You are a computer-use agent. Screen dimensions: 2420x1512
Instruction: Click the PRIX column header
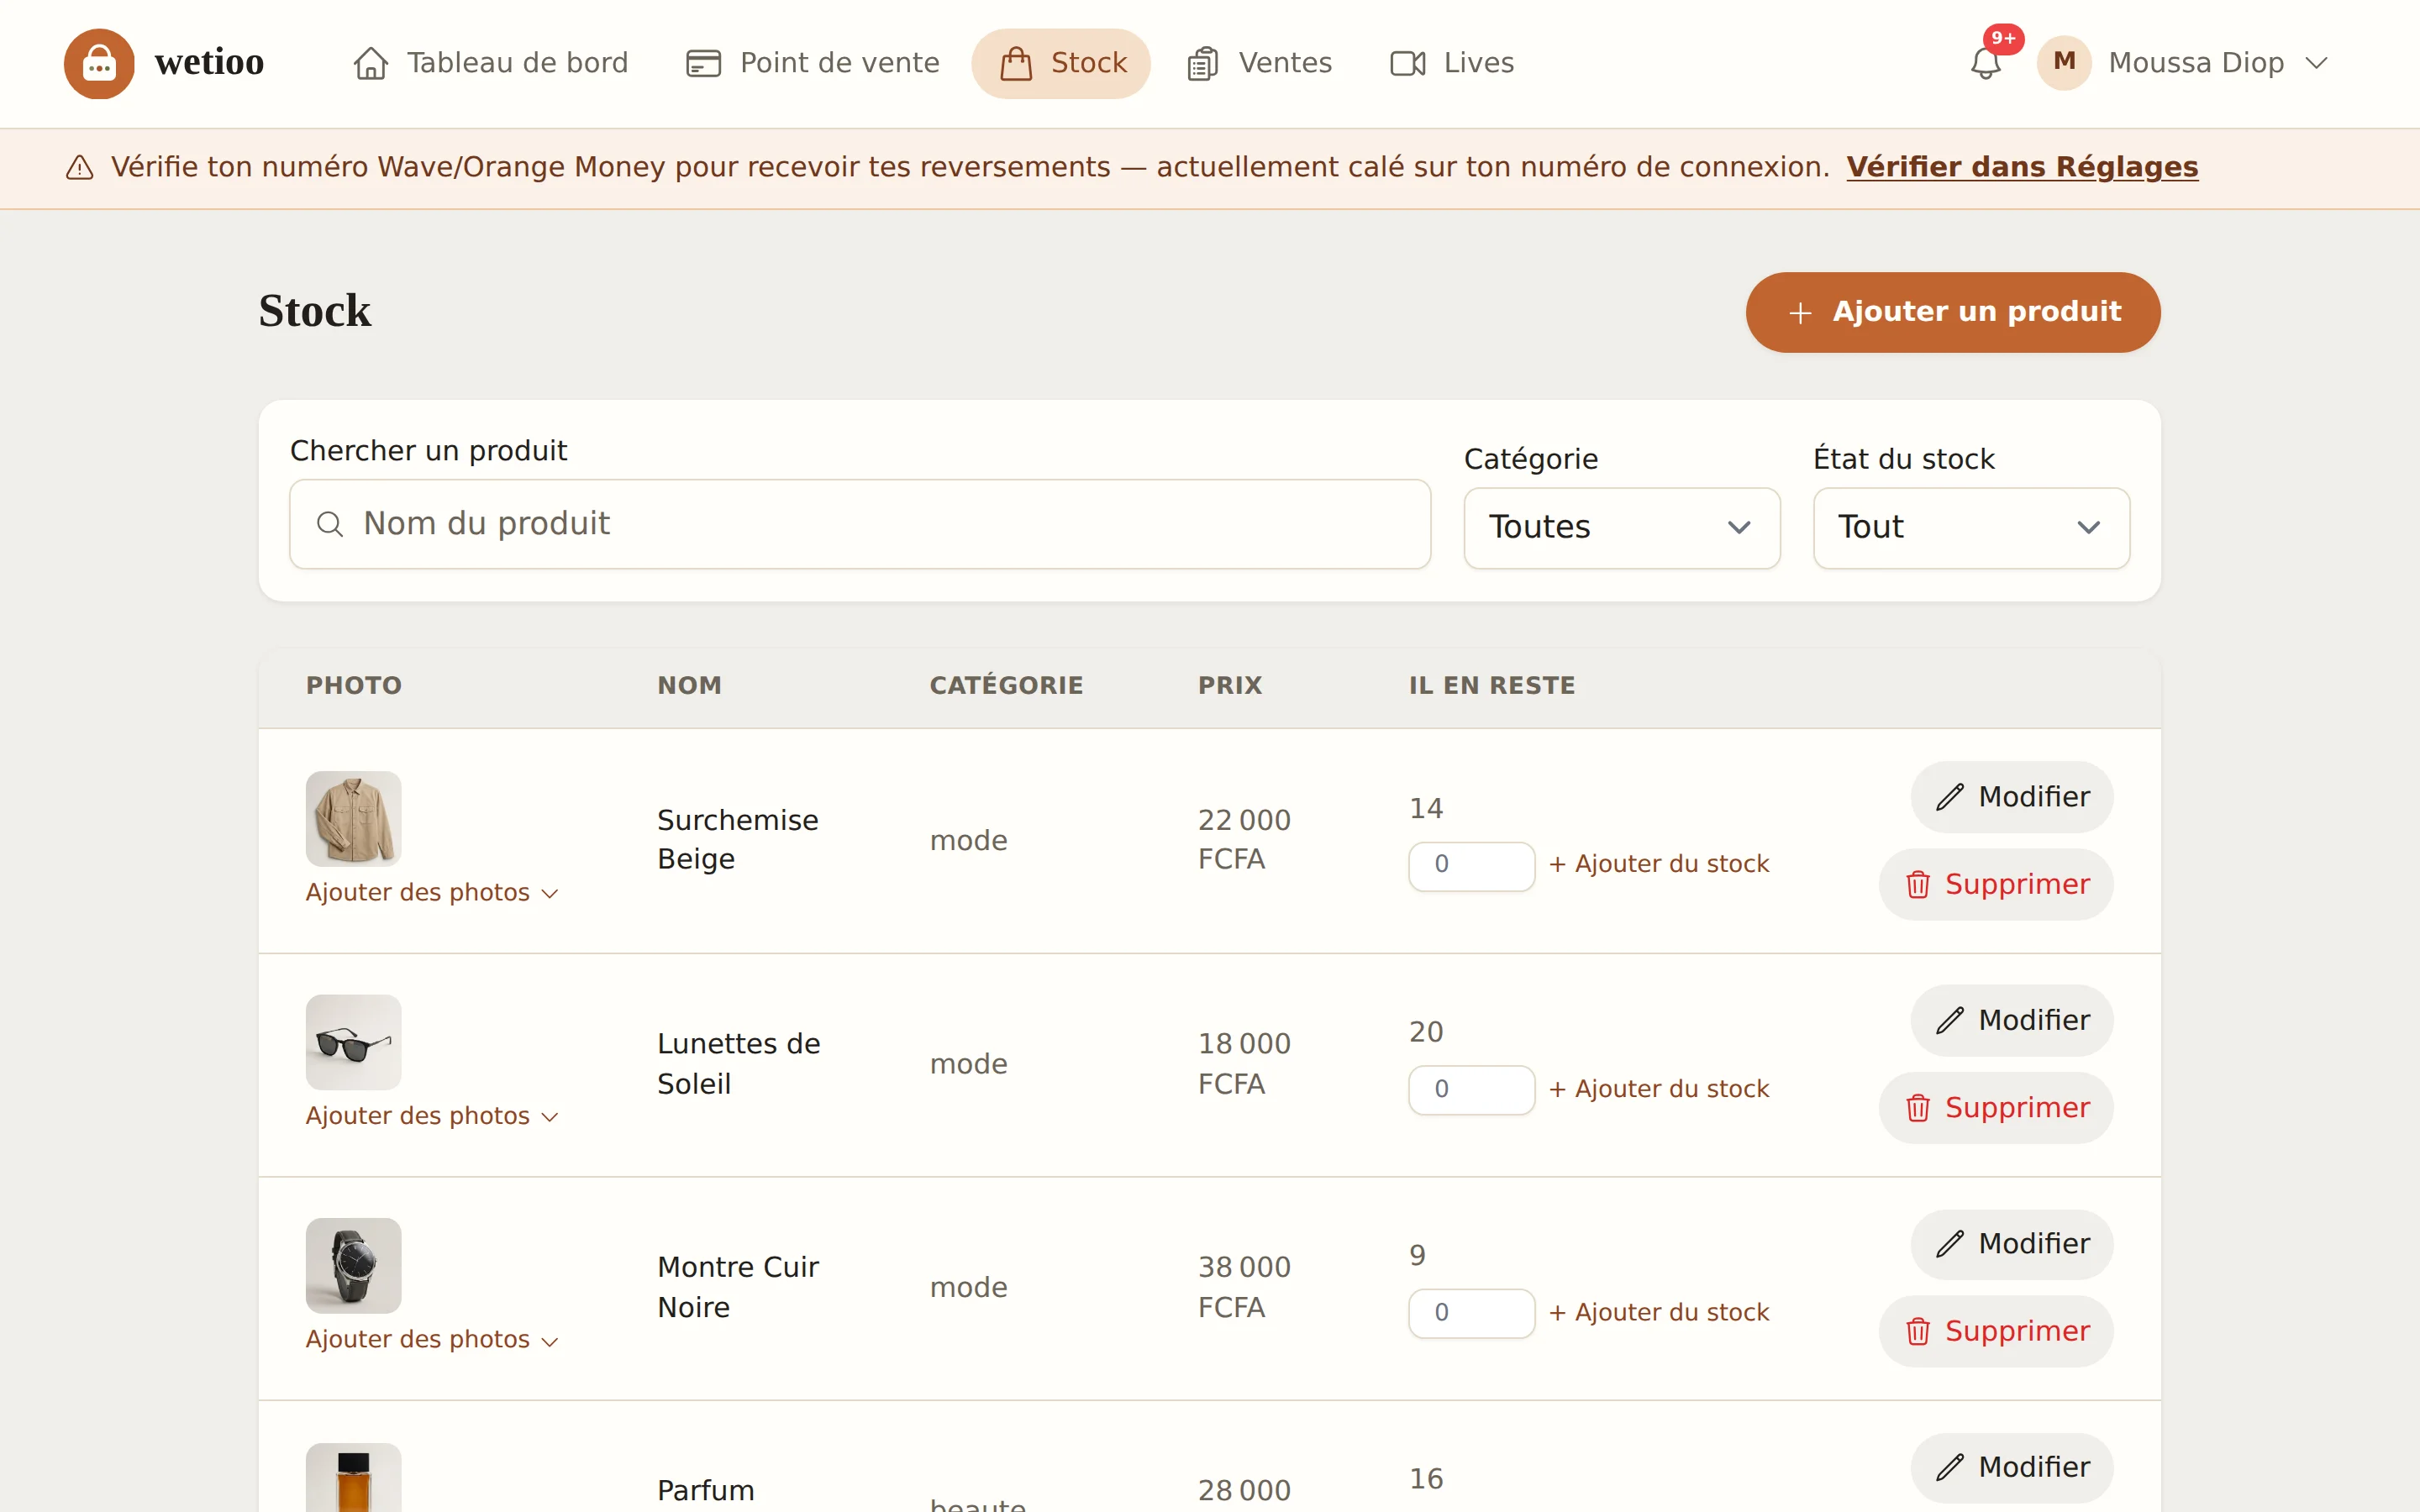[x=1230, y=686]
